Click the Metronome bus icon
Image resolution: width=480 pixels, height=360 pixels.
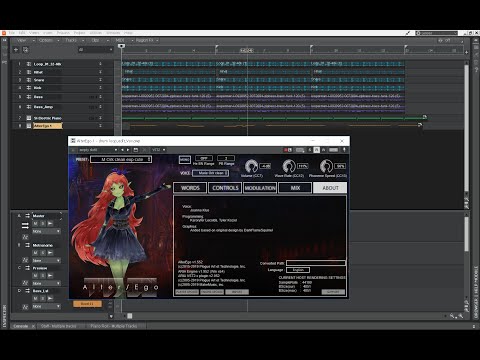27,245
